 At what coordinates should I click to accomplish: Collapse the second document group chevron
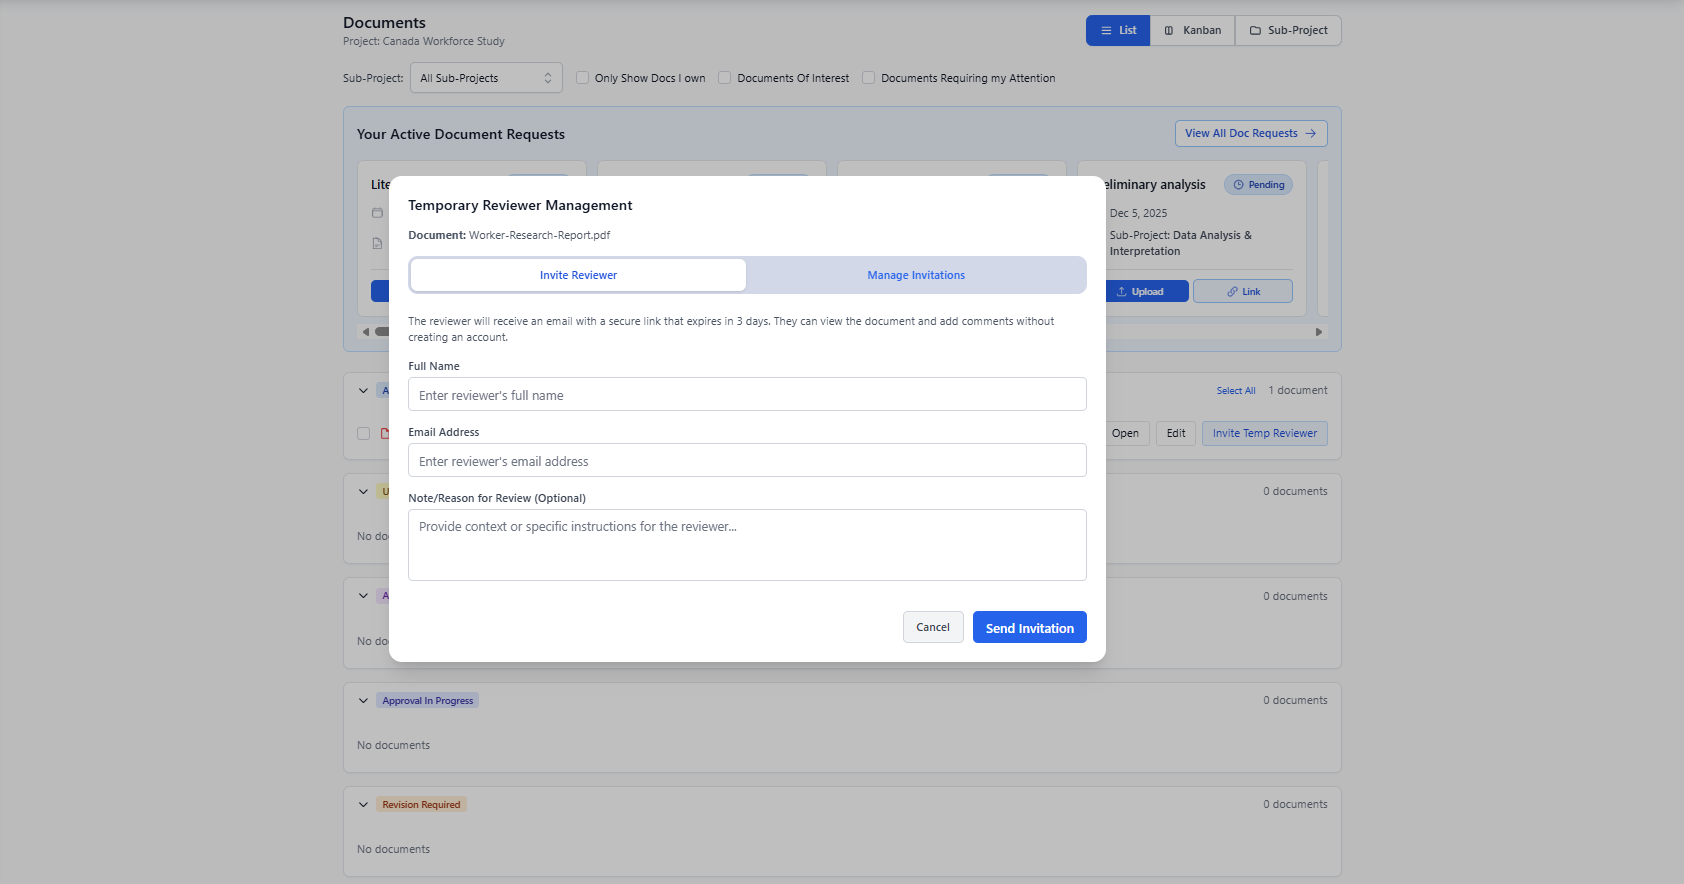pyautogui.click(x=363, y=491)
